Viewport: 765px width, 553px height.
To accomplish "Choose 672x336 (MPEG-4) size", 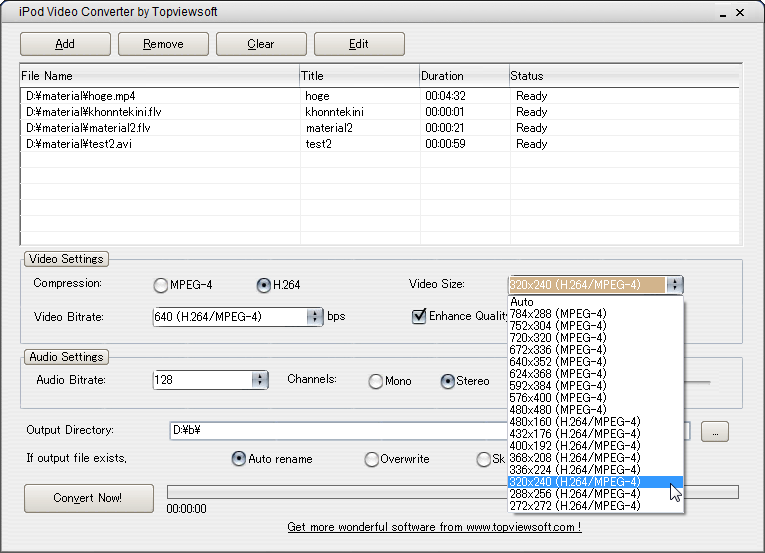I will pos(596,350).
